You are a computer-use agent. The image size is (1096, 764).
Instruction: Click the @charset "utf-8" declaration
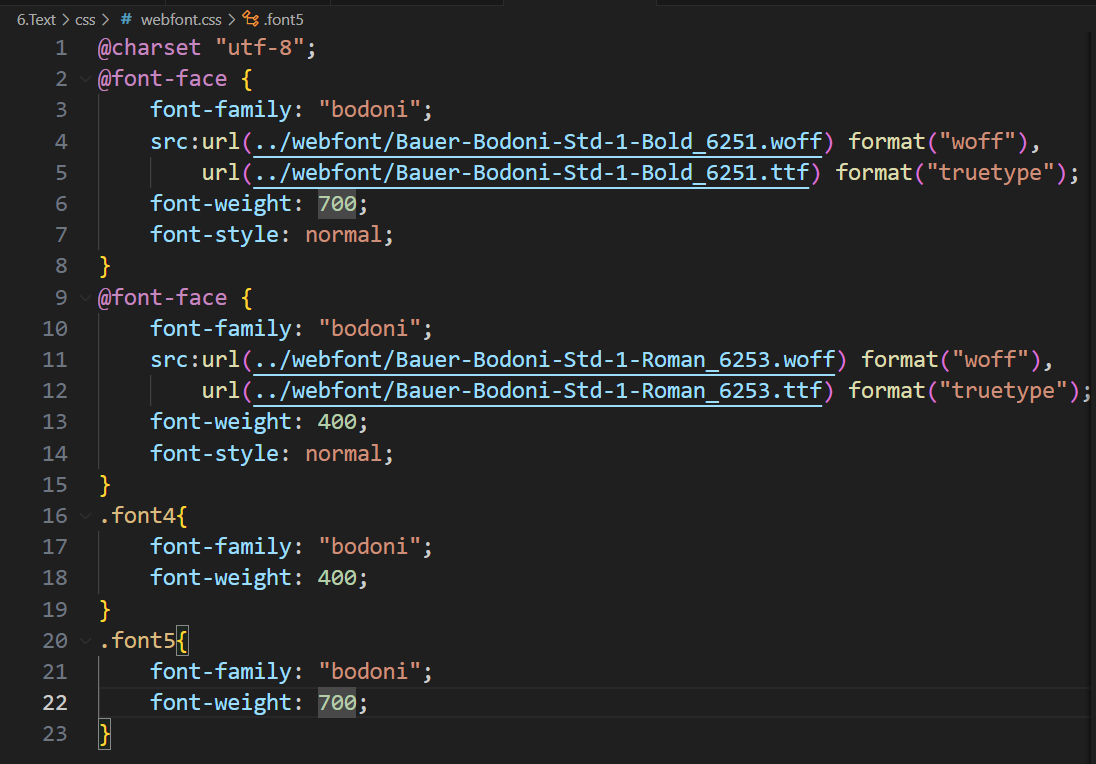207,48
